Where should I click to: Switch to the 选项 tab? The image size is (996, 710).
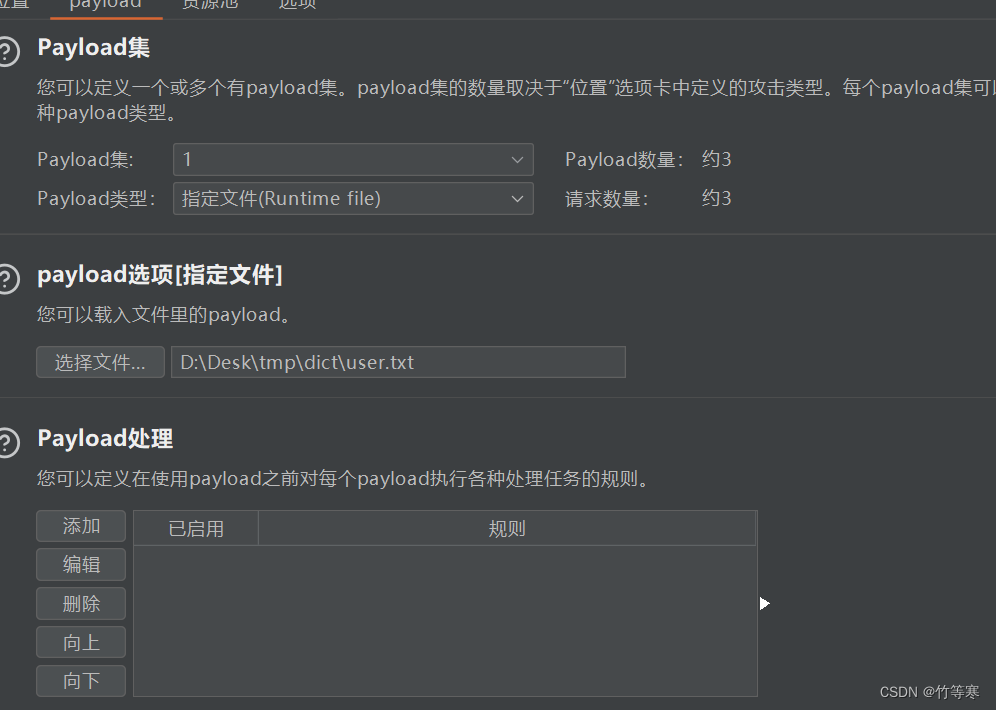297,5
